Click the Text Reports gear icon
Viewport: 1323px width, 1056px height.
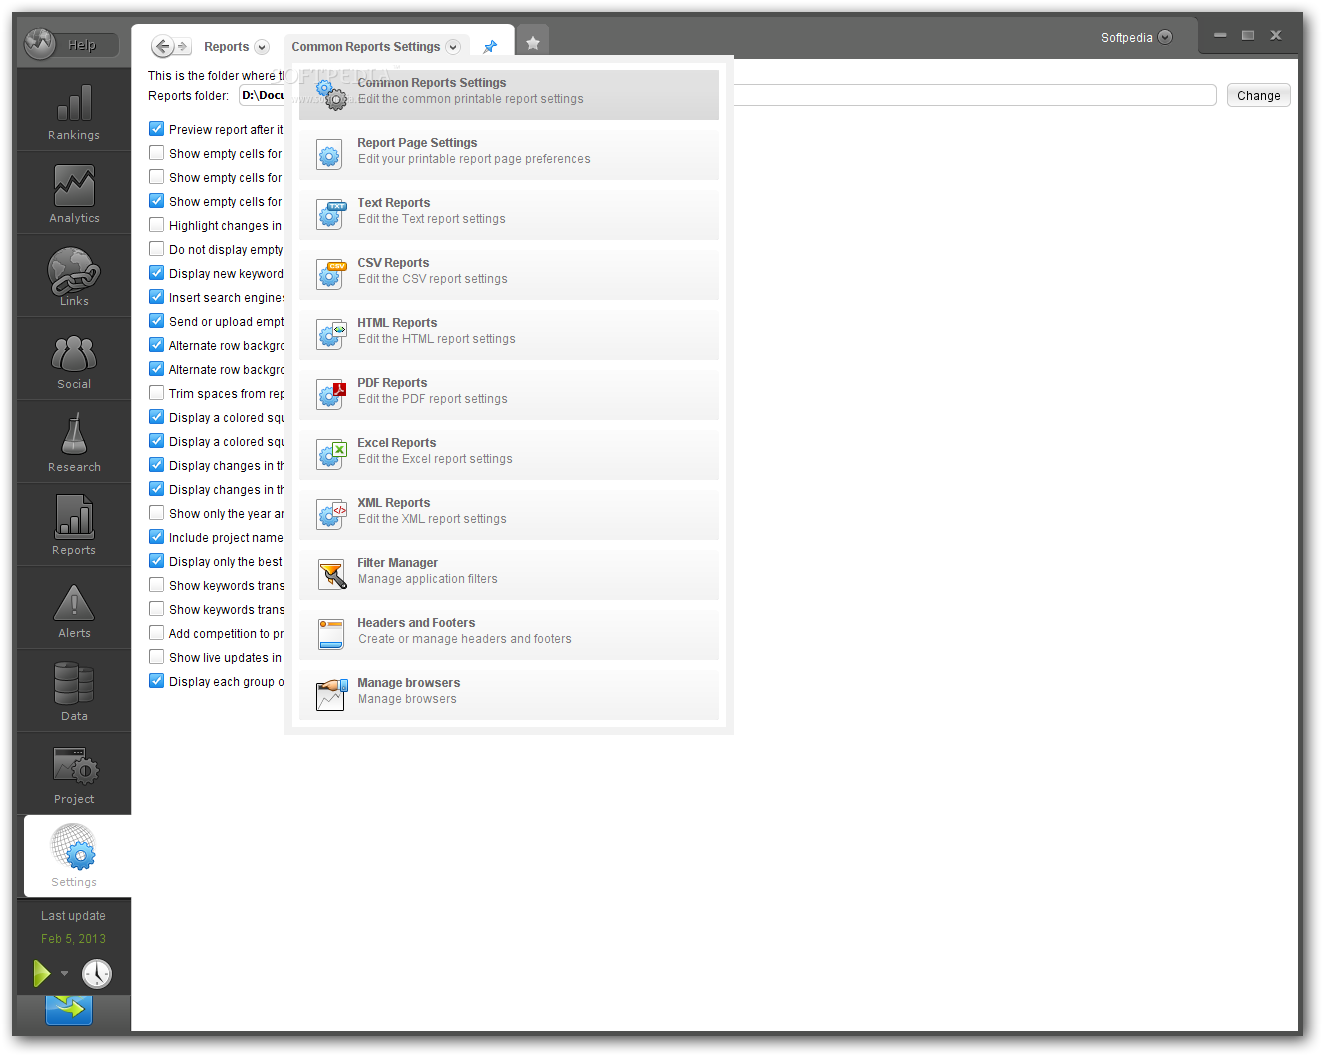(x=331, y=213)
